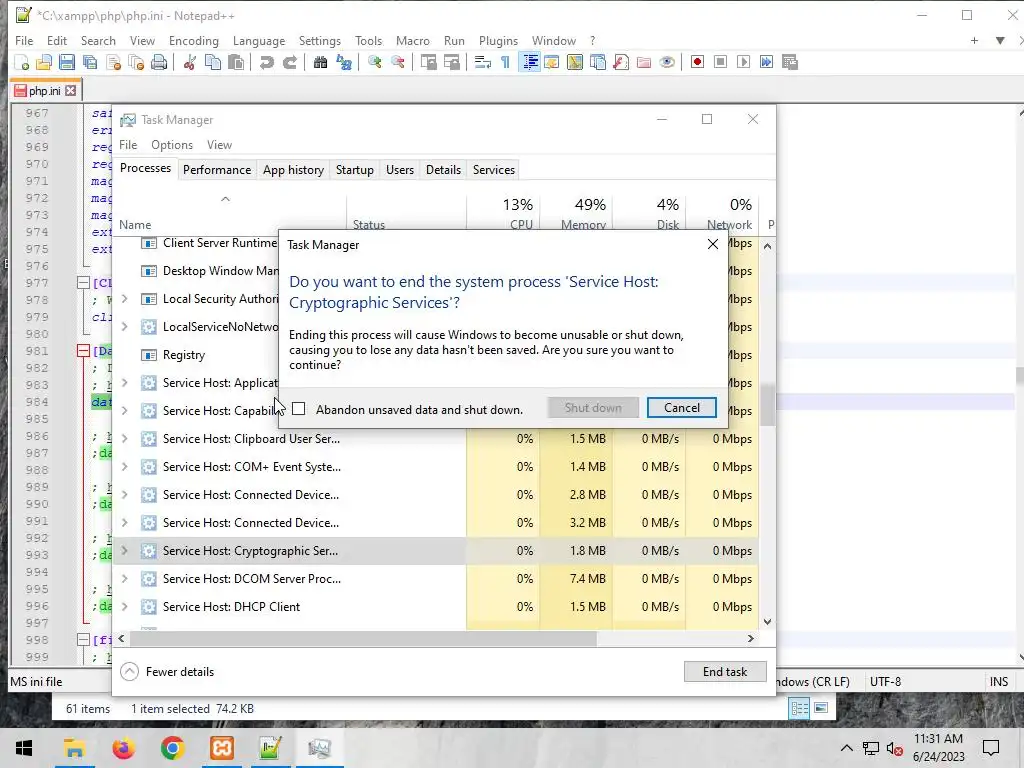Screen dimensions: 1024x768
Task: Open Firefox from the taskbar
Action: tap(123, 748)
